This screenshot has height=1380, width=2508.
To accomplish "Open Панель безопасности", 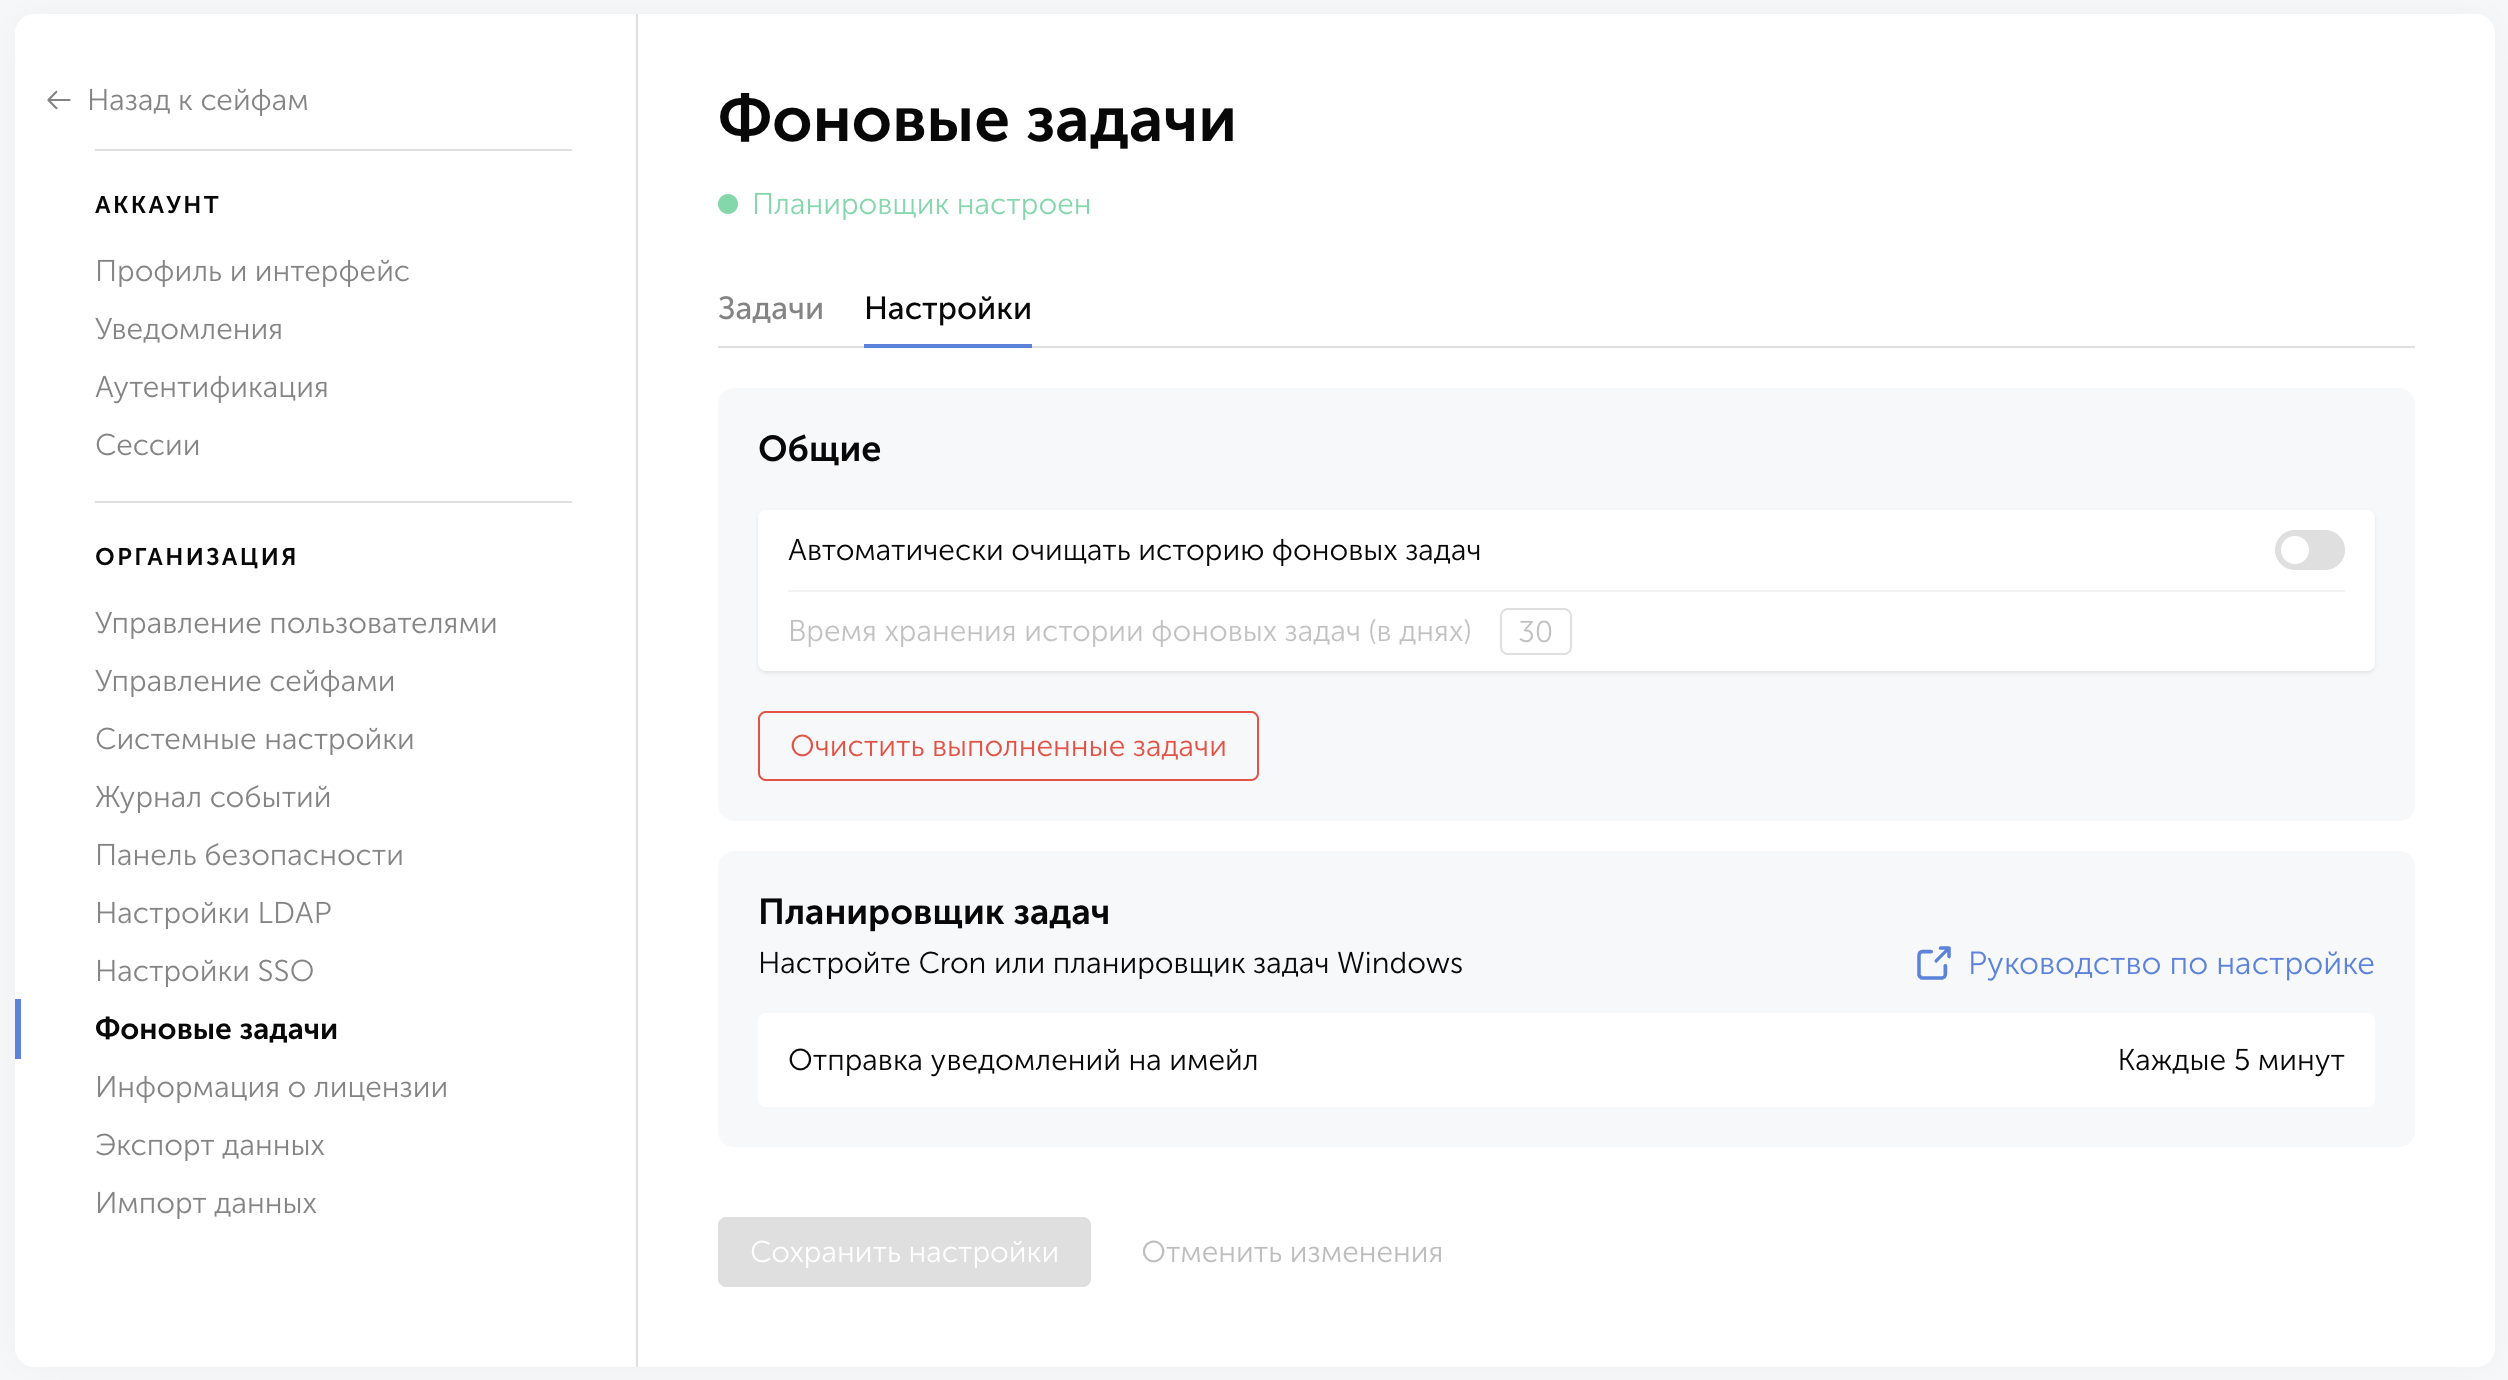I will (x=250, y=855).
